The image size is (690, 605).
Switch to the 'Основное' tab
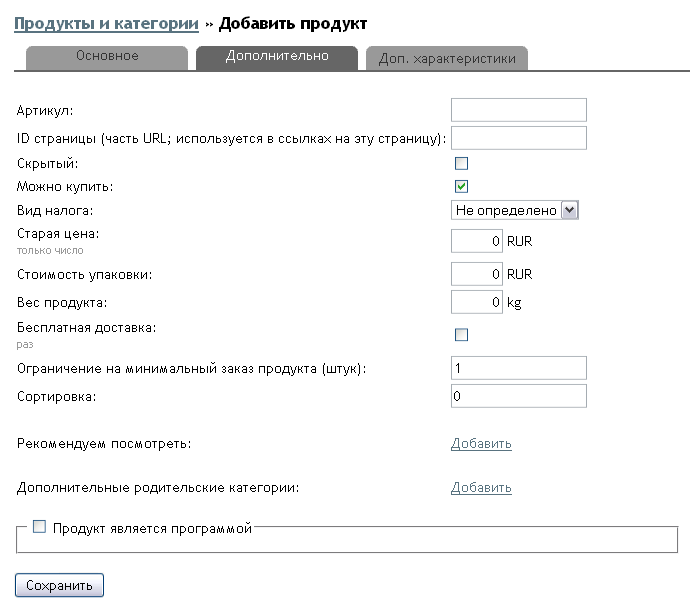(107, 57)
